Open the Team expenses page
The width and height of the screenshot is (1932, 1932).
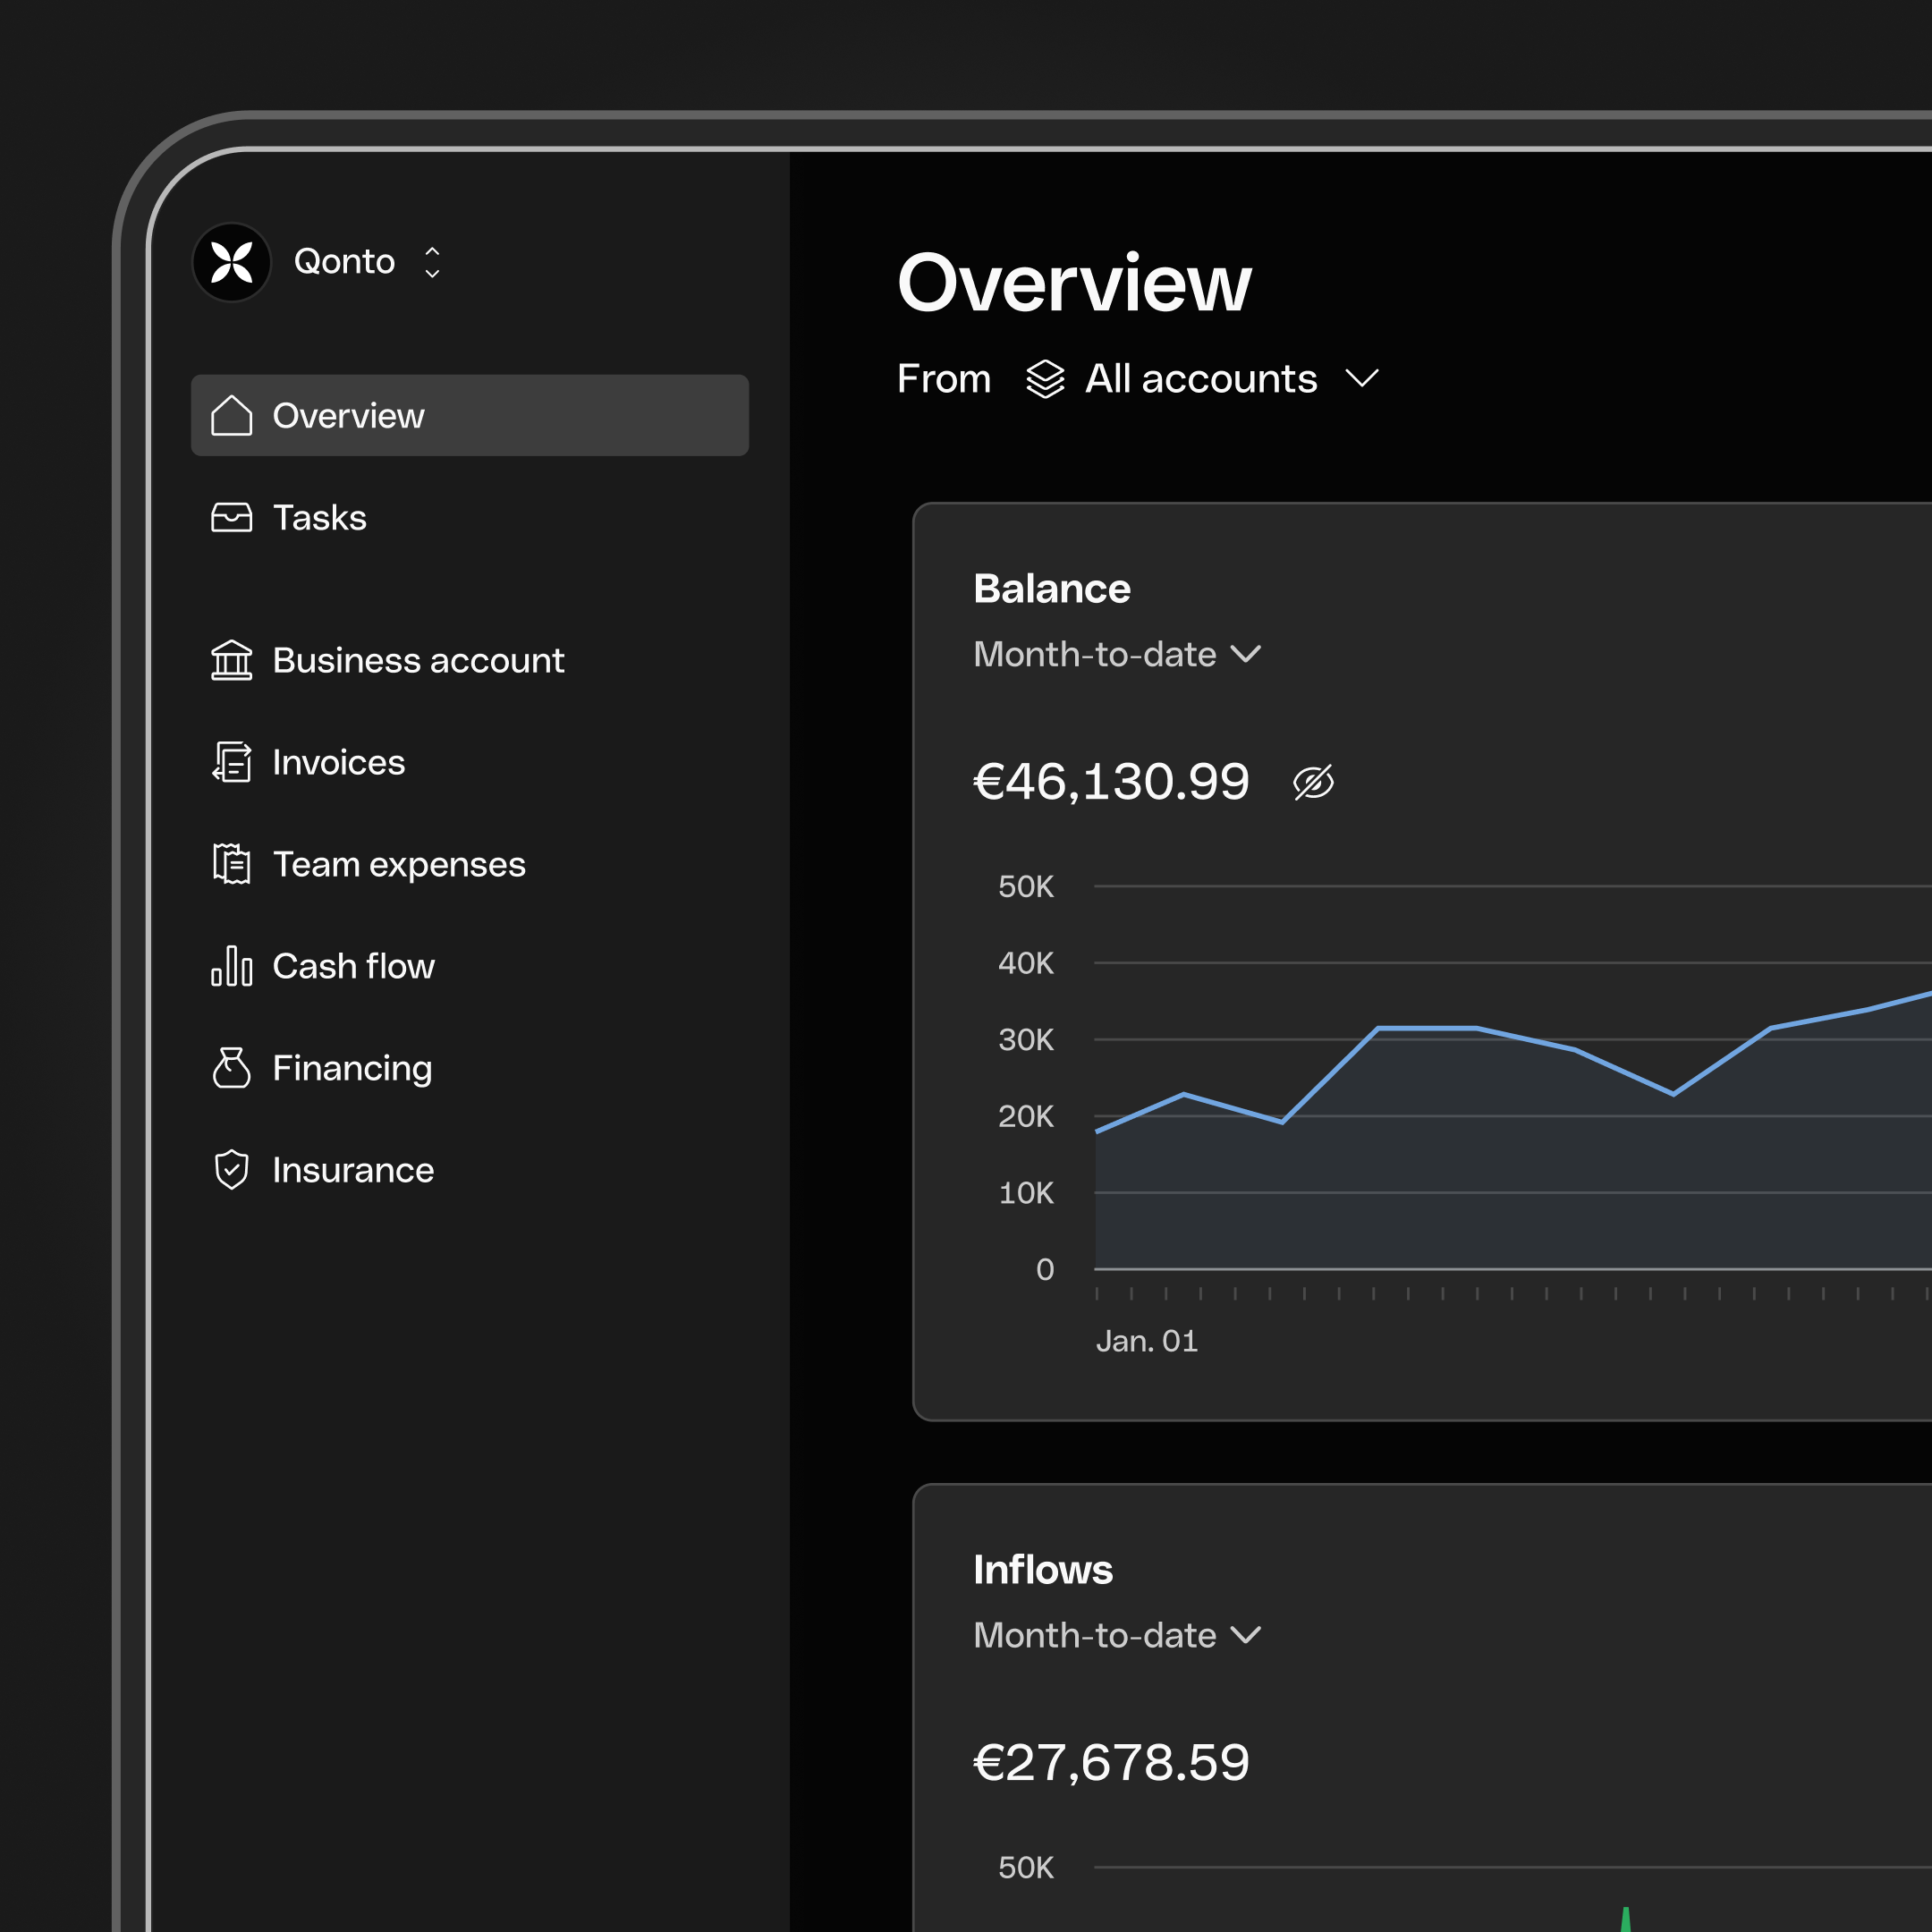pos(398,864)
